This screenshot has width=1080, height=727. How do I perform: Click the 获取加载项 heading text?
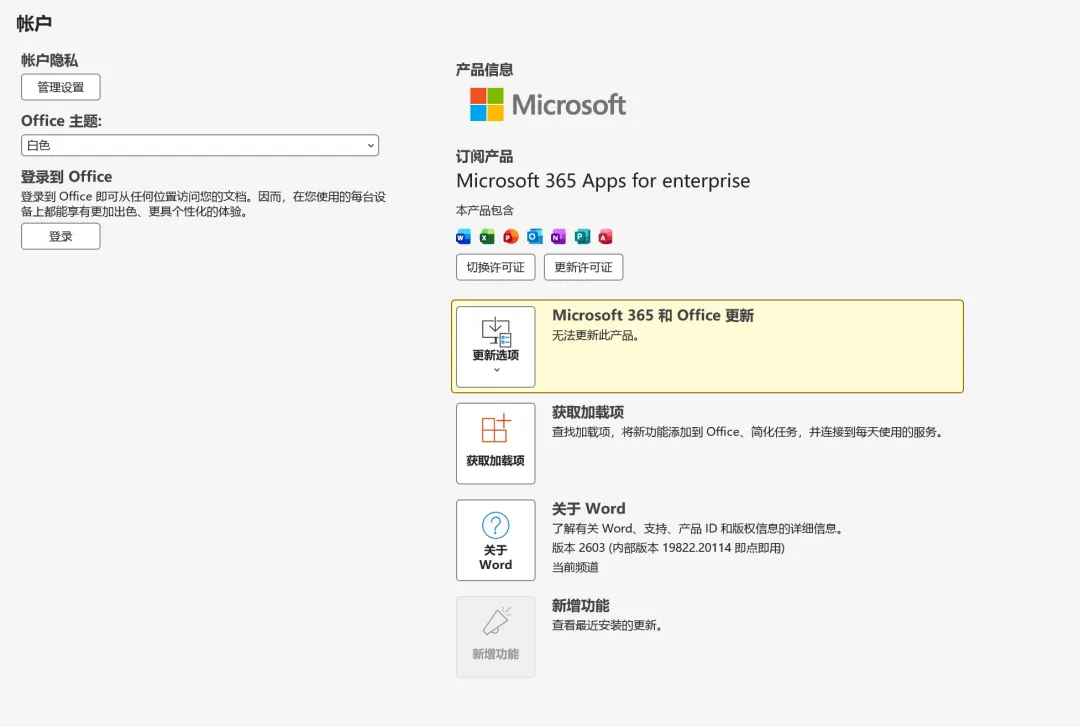click(x=588, y=412)
